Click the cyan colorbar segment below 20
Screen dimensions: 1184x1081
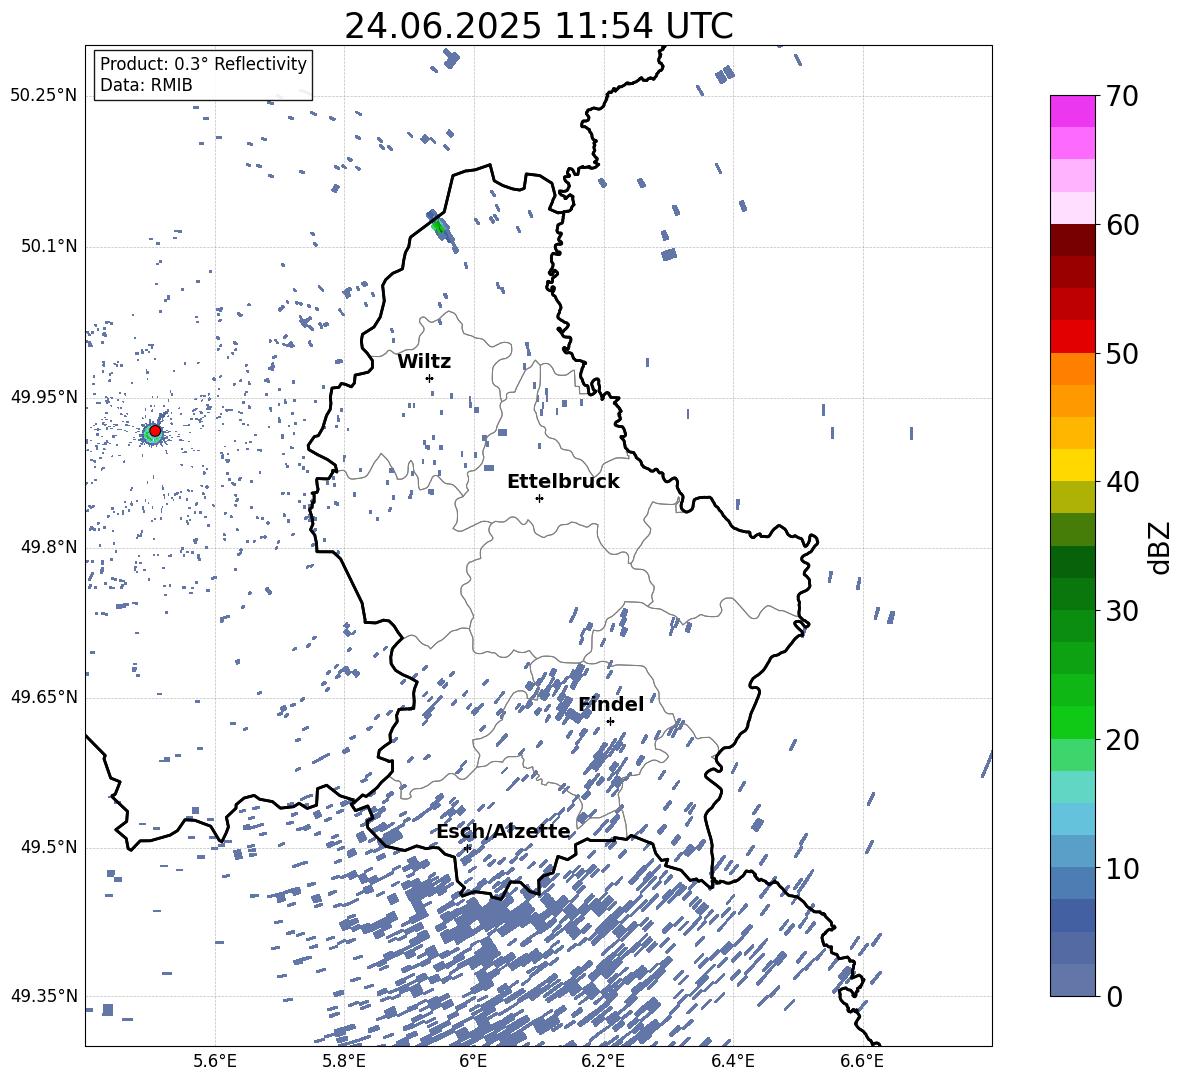point(1072,787)
